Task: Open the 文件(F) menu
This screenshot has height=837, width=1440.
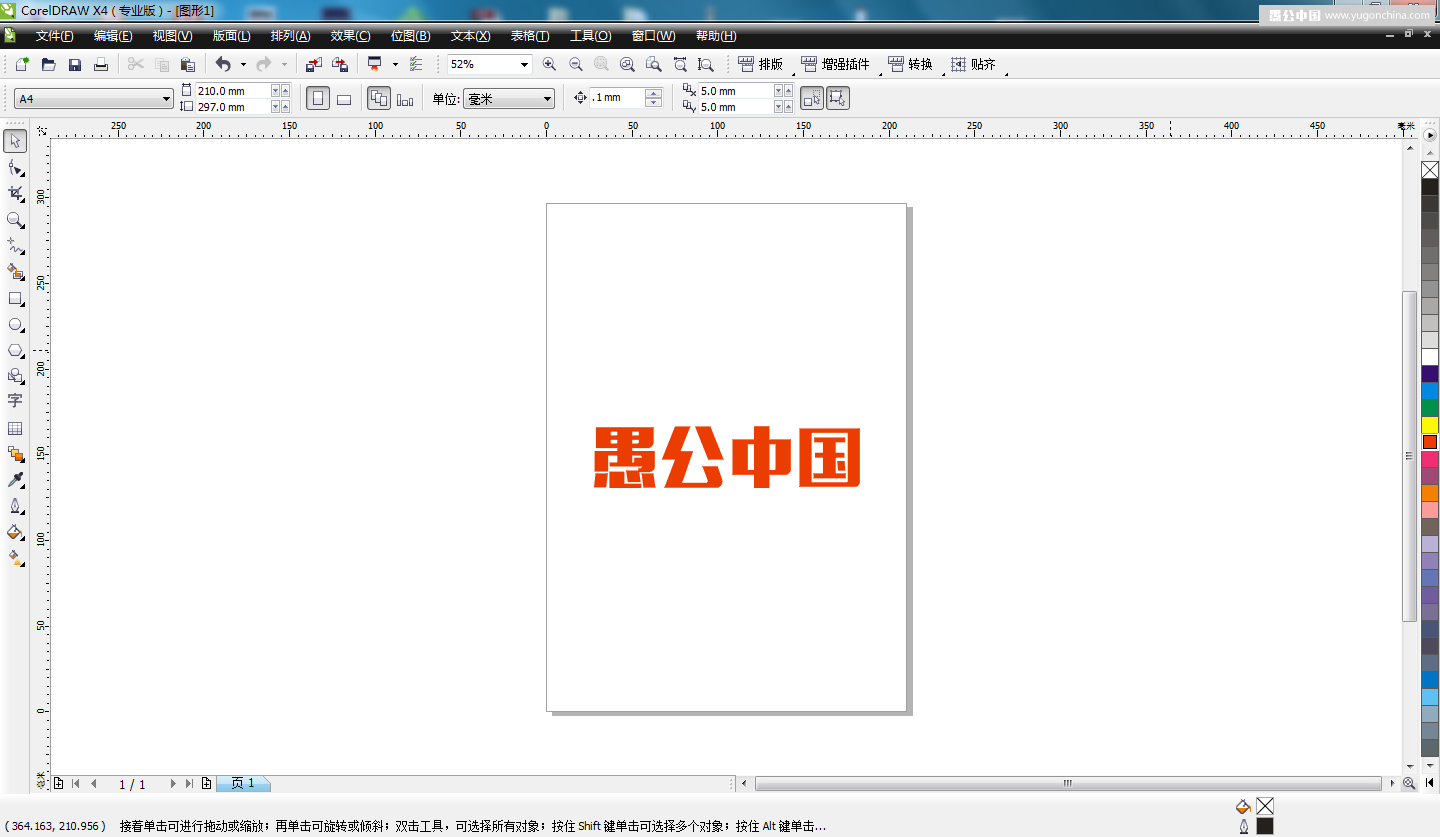Action: tap(55, 36)
